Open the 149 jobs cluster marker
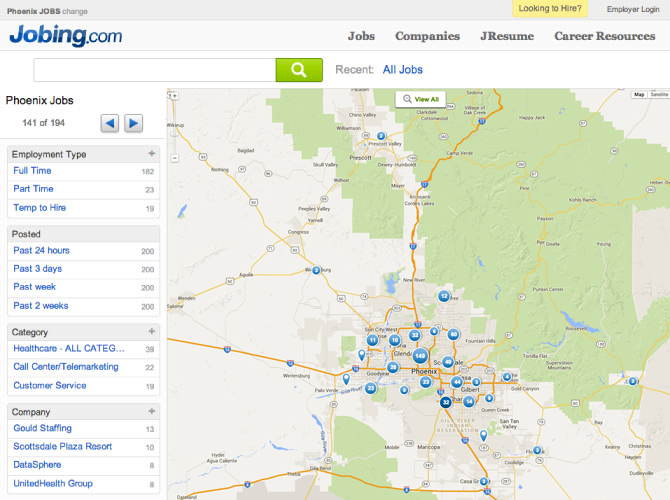The image size is (670, 500). [x=420, y=356]
